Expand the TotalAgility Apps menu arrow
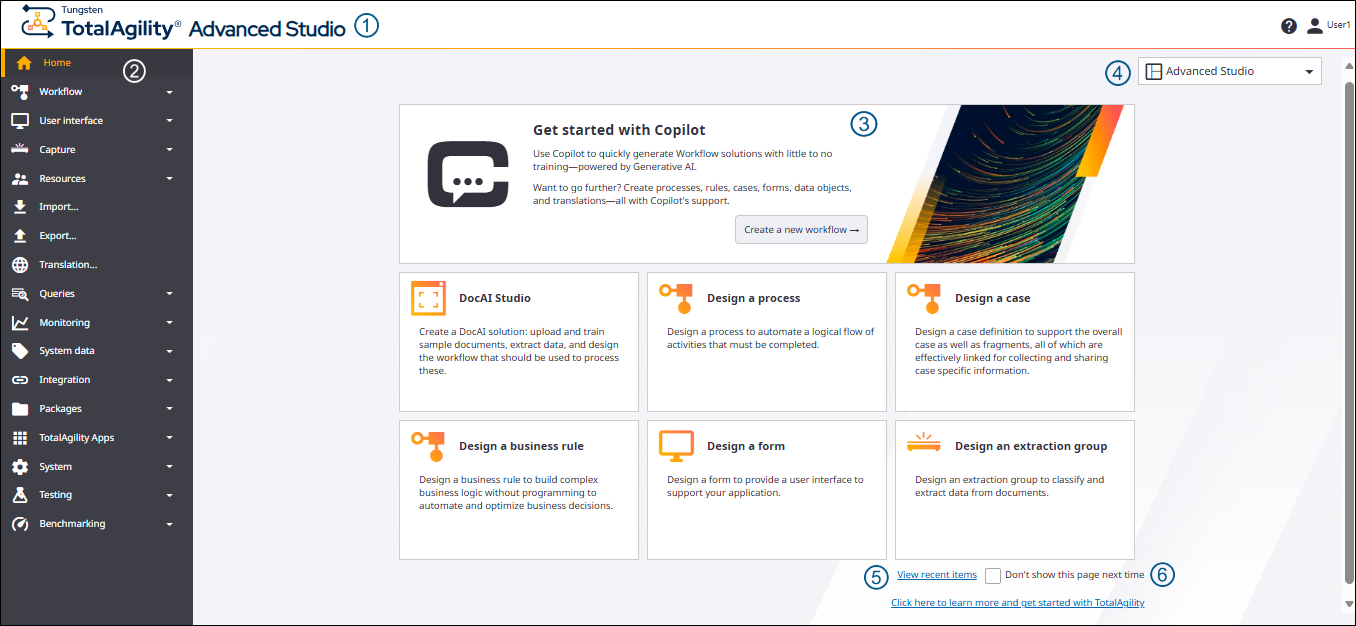The width and height of the screenshot is (1356, 626). [x=170, y=438]
